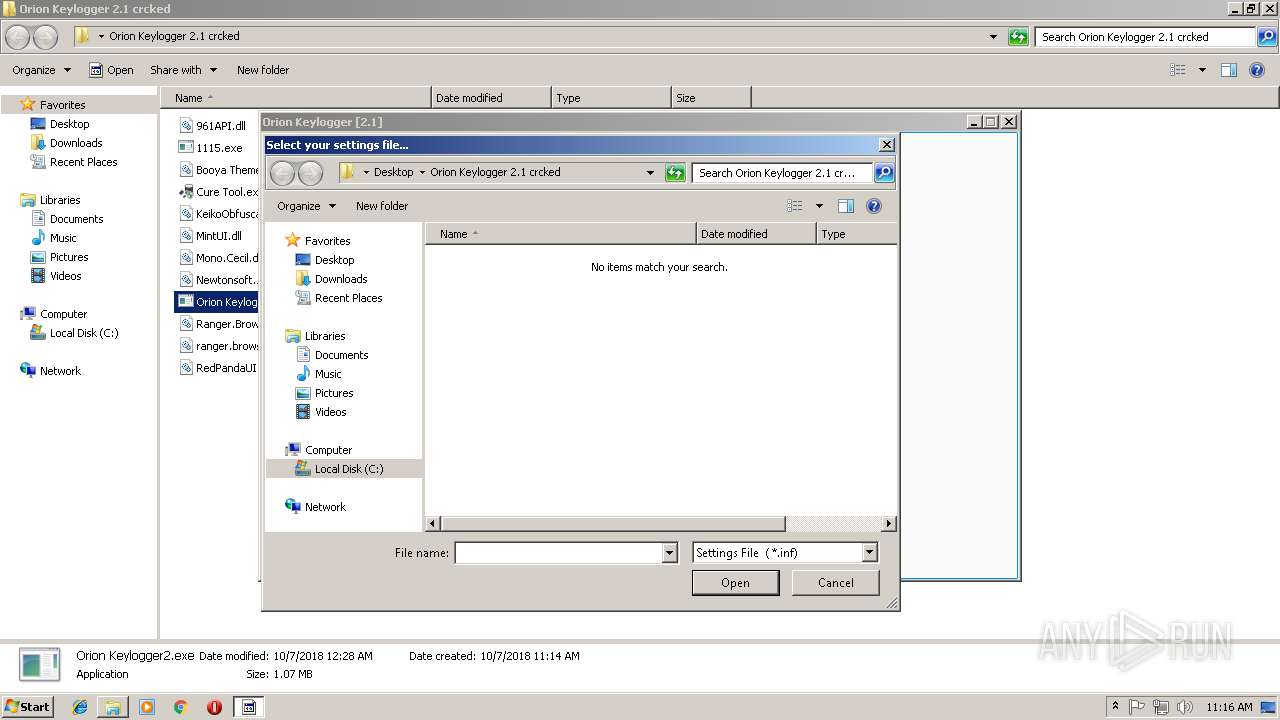Select Videos in Explorer's Libraries
Screen dimensions: 1280x720
coord(65,276)
